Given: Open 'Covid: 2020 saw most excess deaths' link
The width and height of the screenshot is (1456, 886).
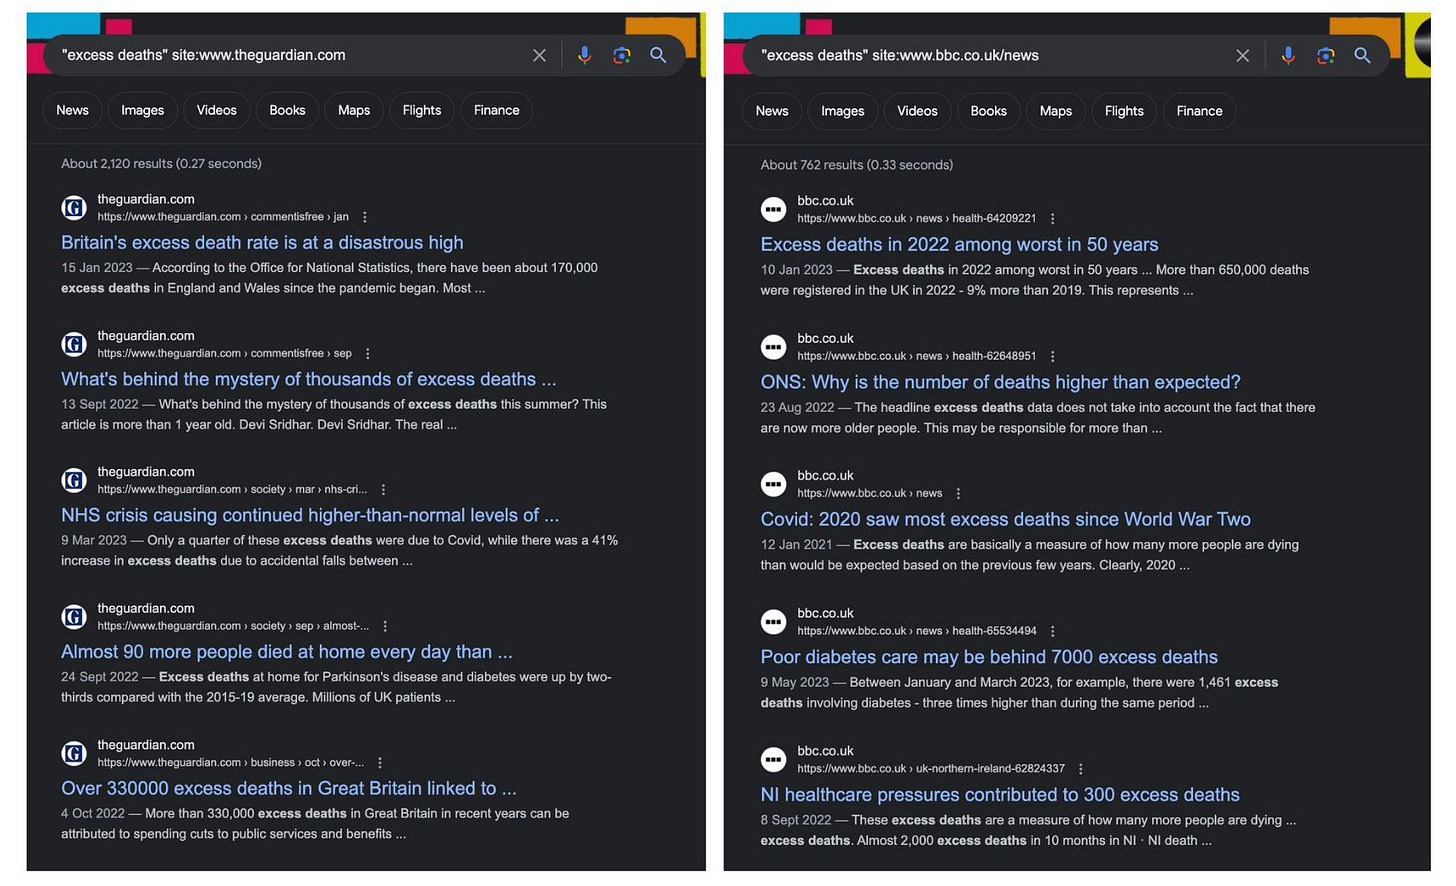Looking at the screenshot, I should pos(1005,519).
